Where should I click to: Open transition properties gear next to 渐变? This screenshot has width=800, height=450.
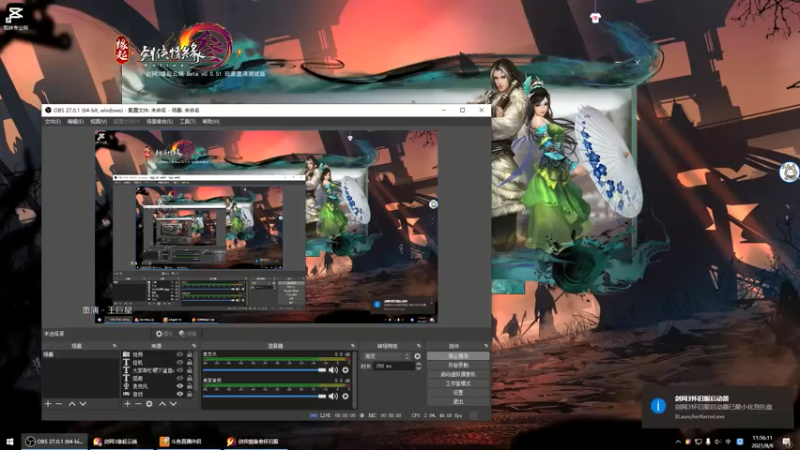pos(417,356)
